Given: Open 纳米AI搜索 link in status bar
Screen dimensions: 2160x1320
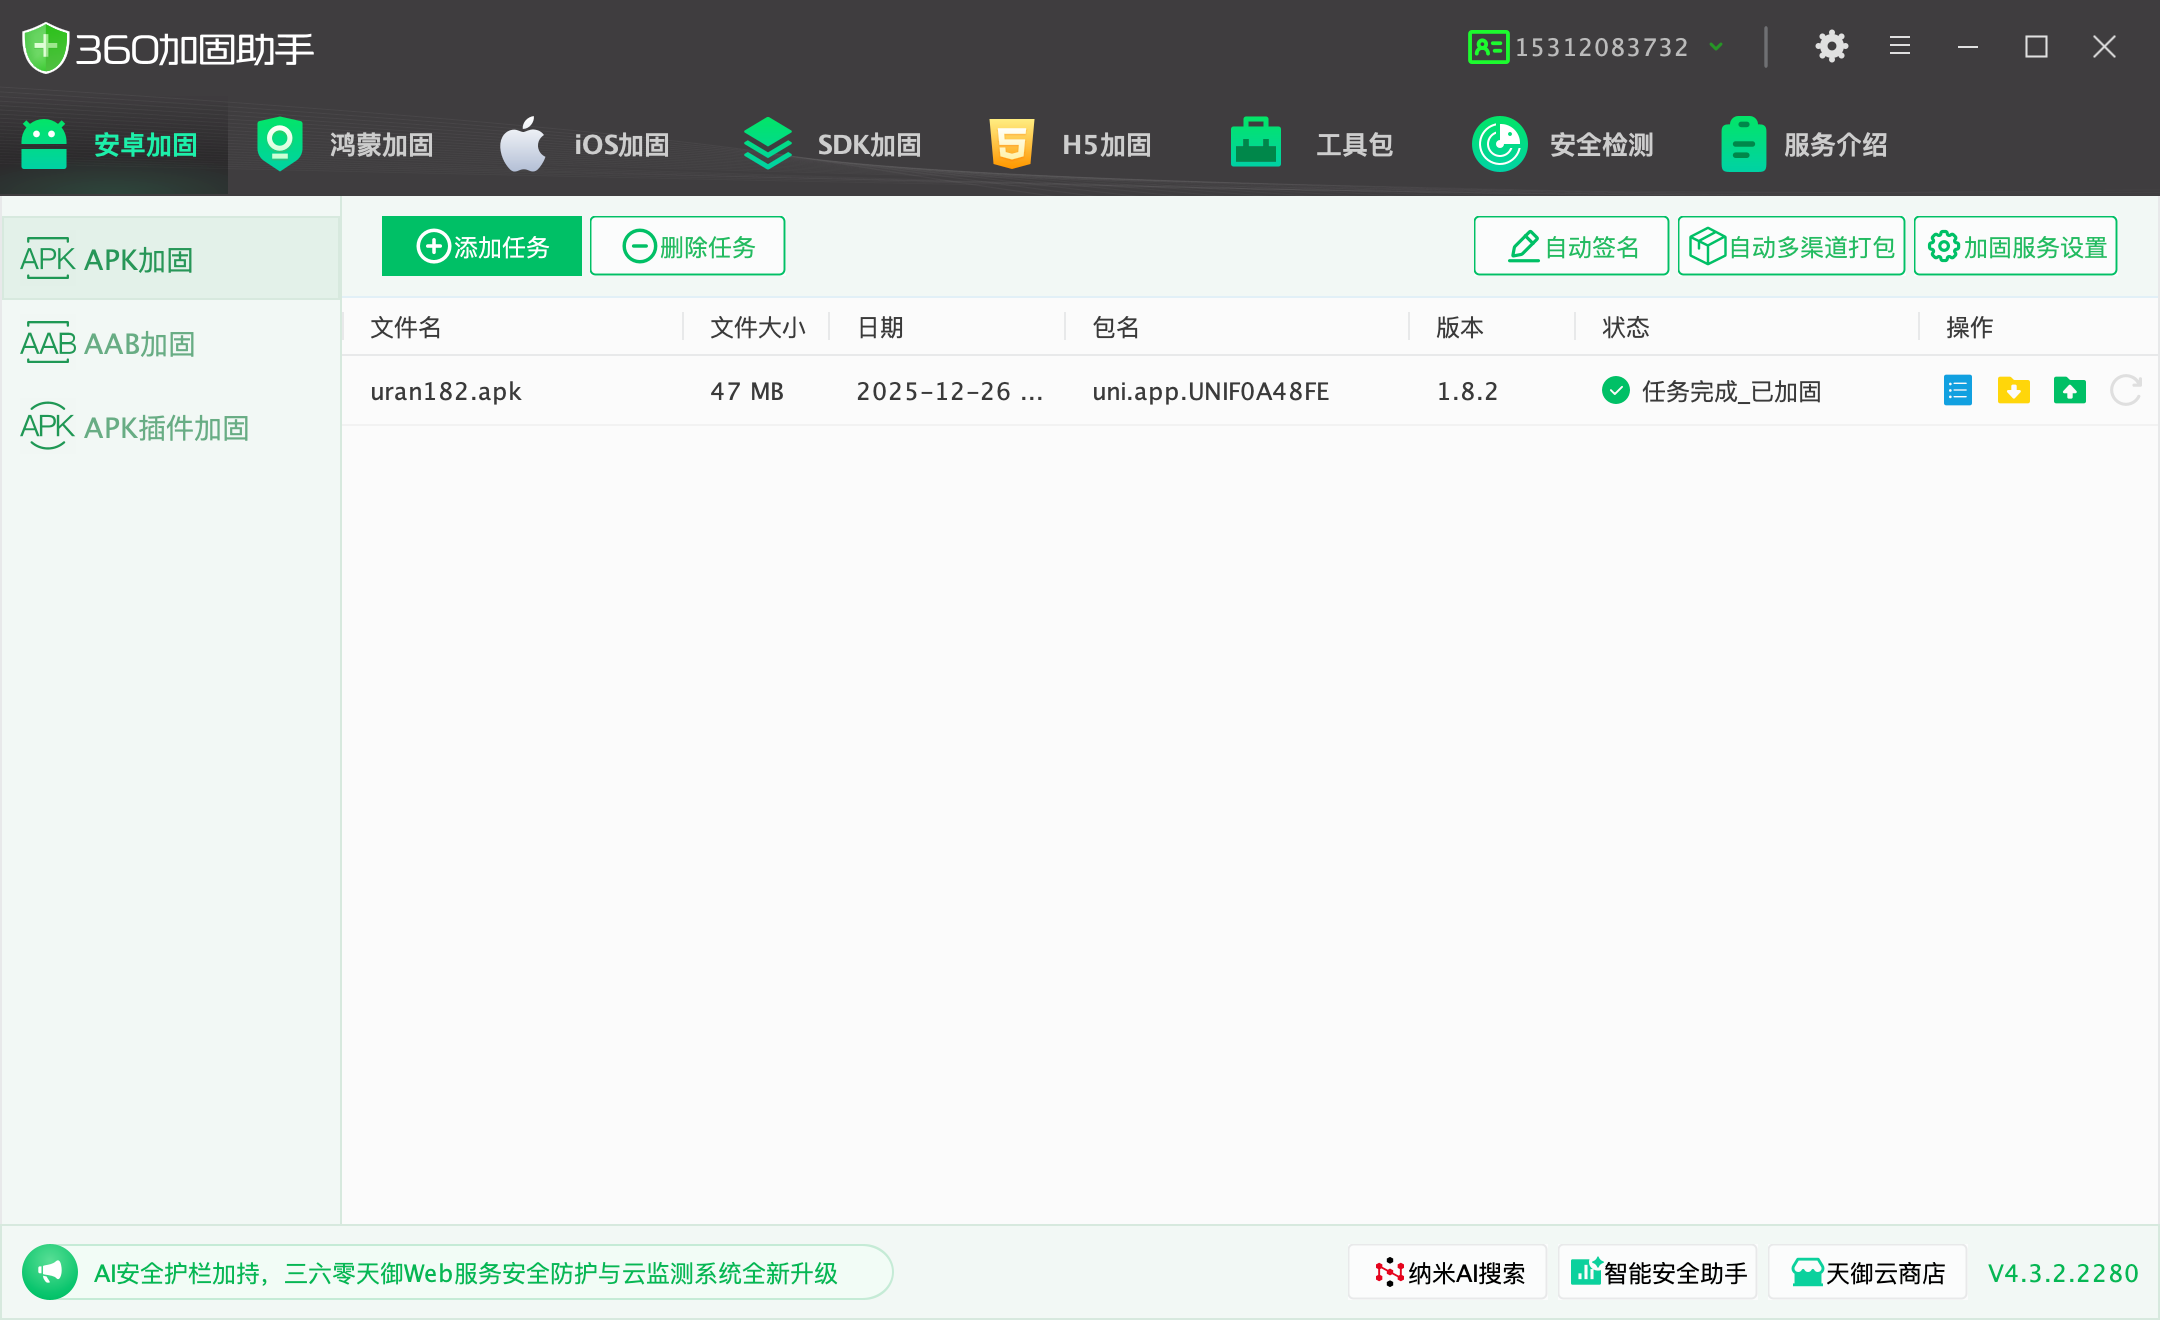Looking at the screenshot, I should pos(1447,1272).
